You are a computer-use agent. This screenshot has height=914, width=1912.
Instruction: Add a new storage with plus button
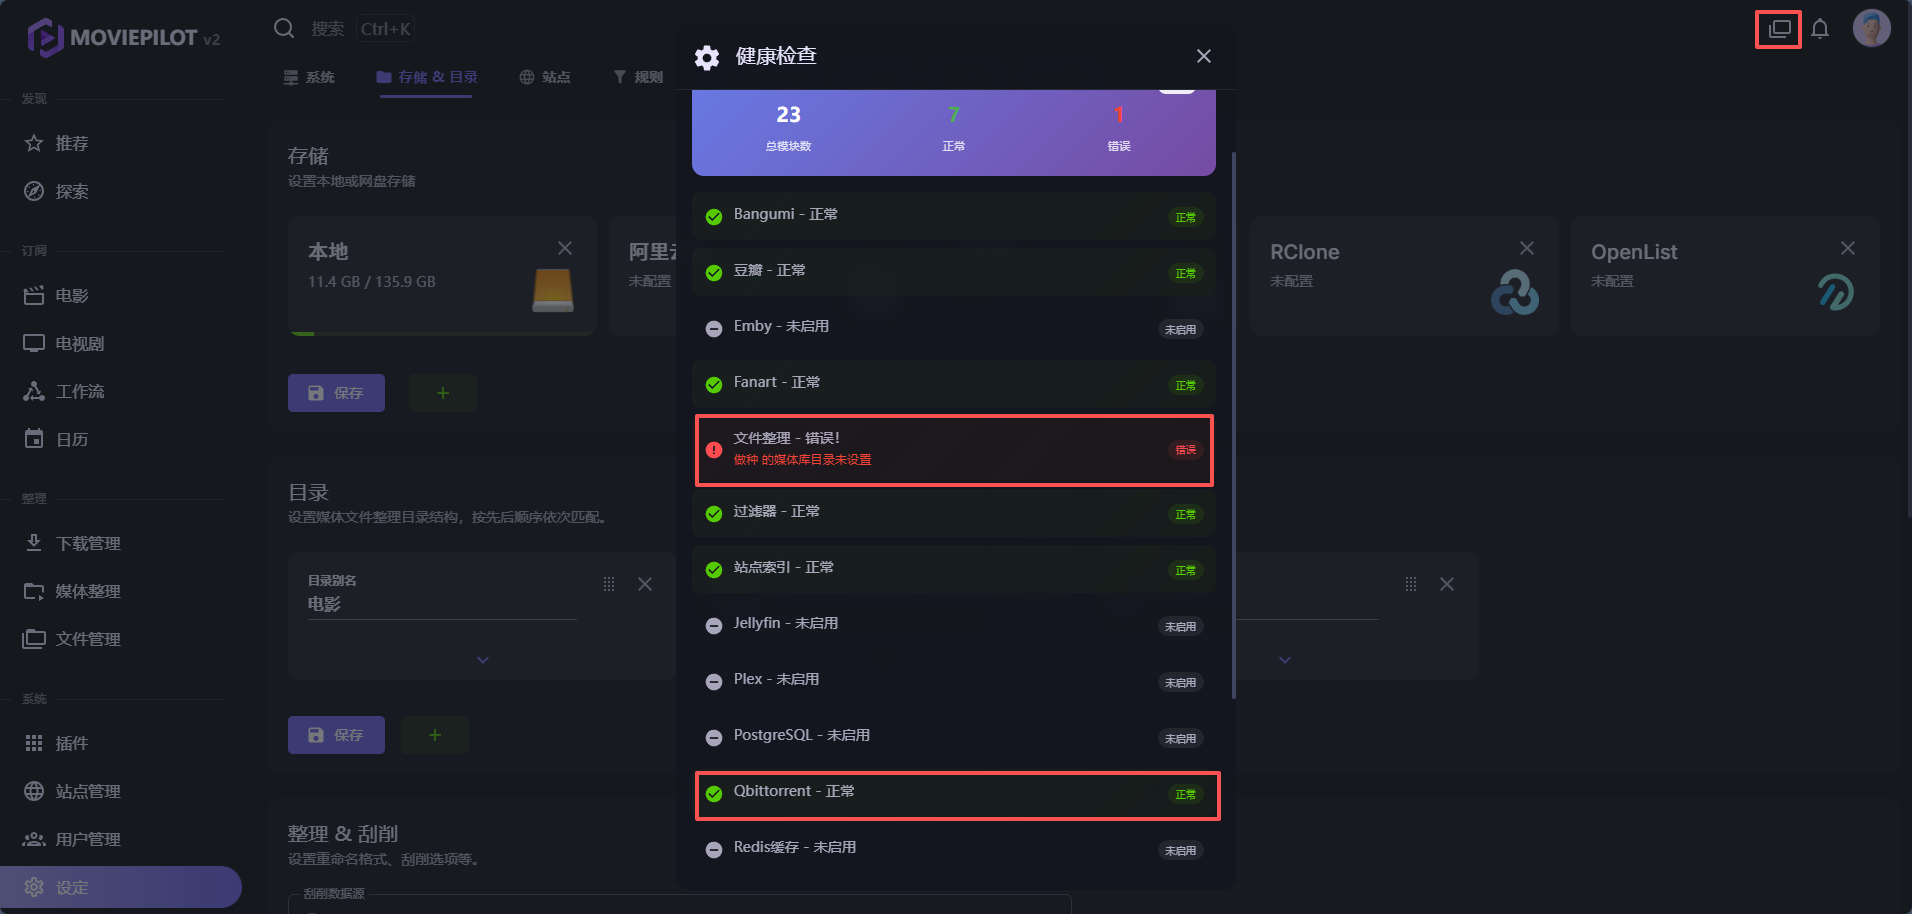coord(443,393)
